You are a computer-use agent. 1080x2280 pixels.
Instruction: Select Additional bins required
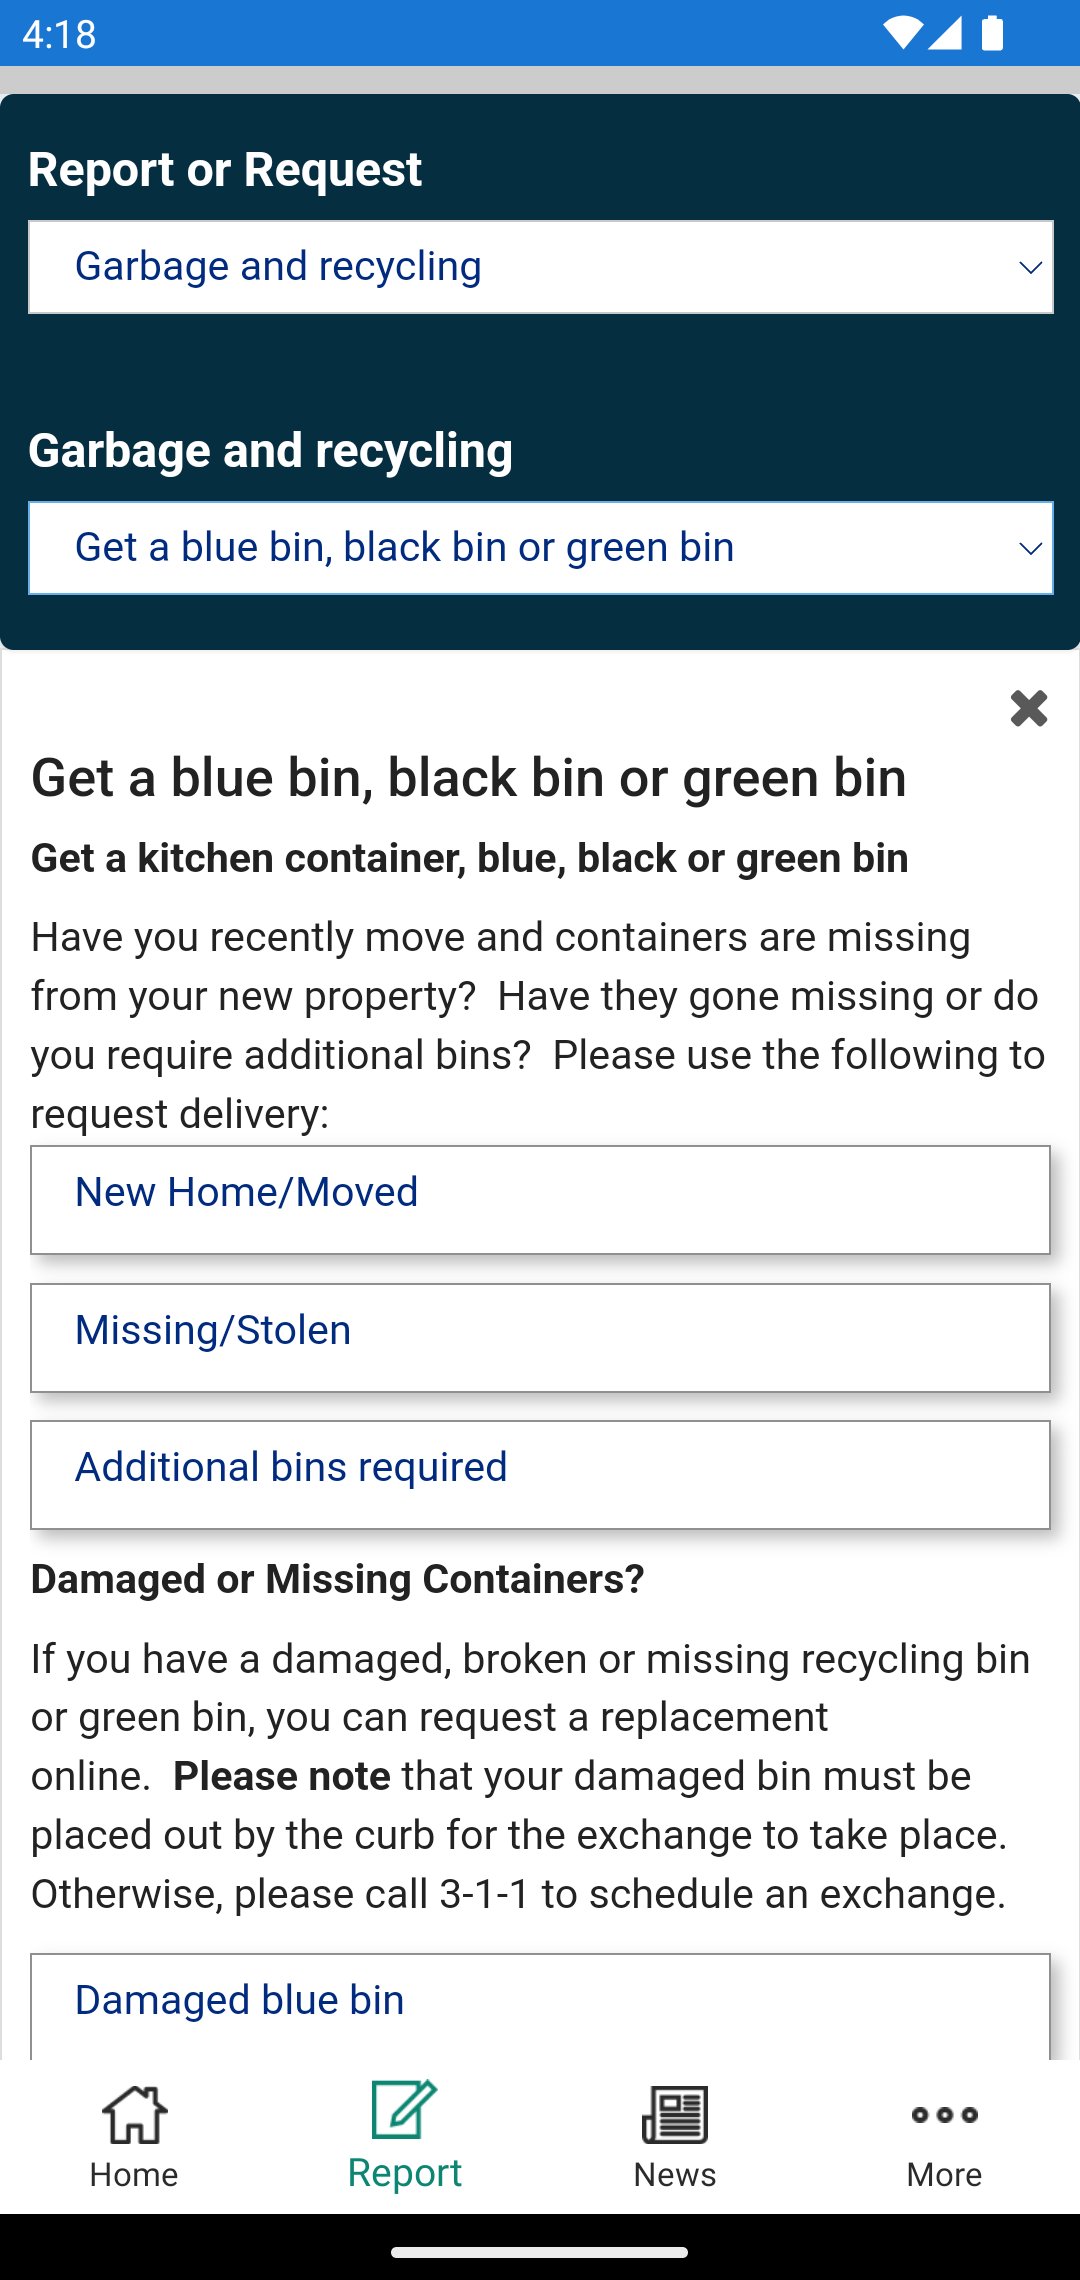(x=540, y=1474)
